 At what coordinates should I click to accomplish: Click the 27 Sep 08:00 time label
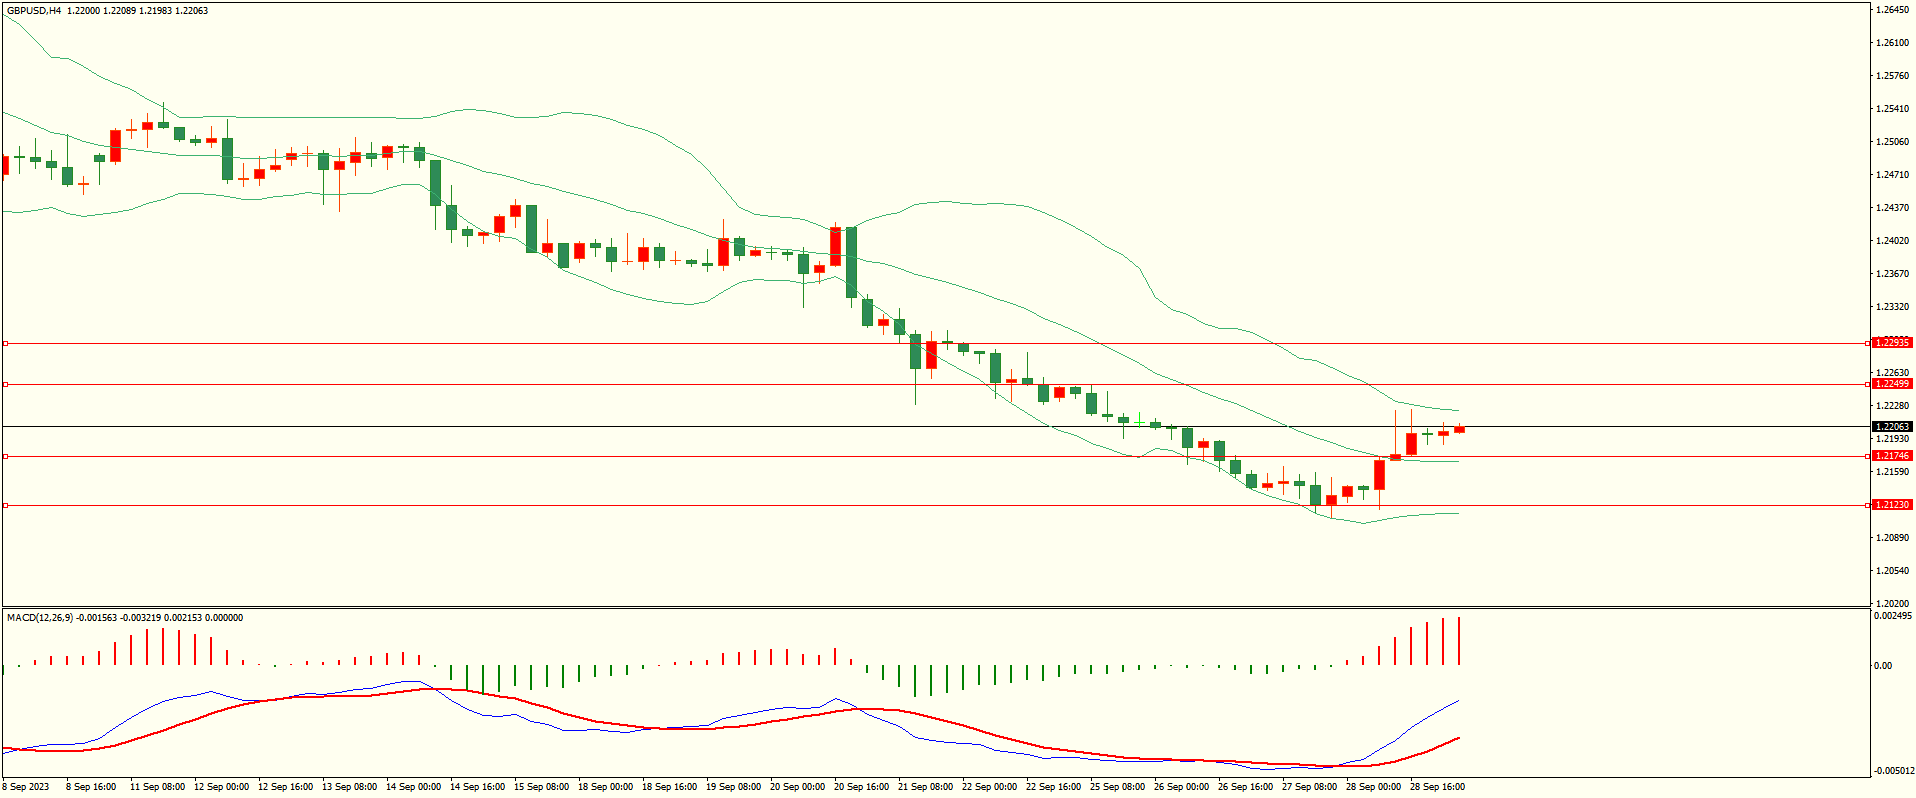[x=1309, y=787]
